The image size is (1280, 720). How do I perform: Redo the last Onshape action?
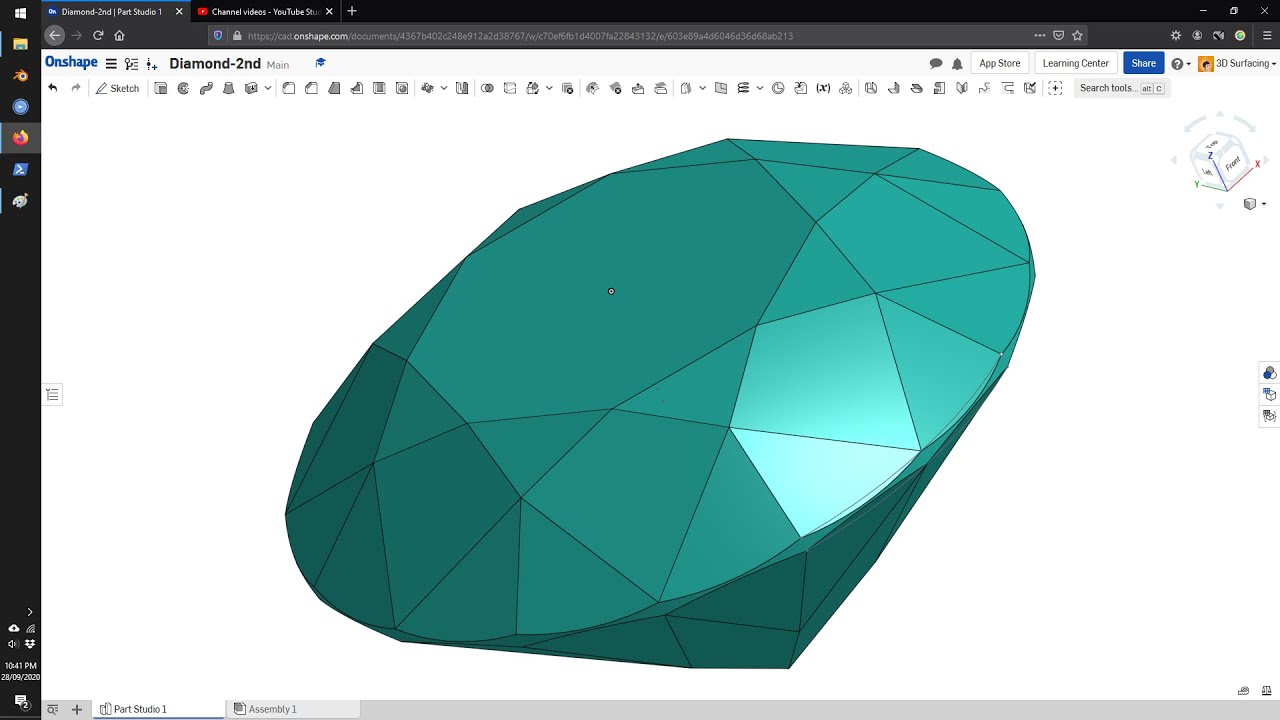click(x=75, y=88)
